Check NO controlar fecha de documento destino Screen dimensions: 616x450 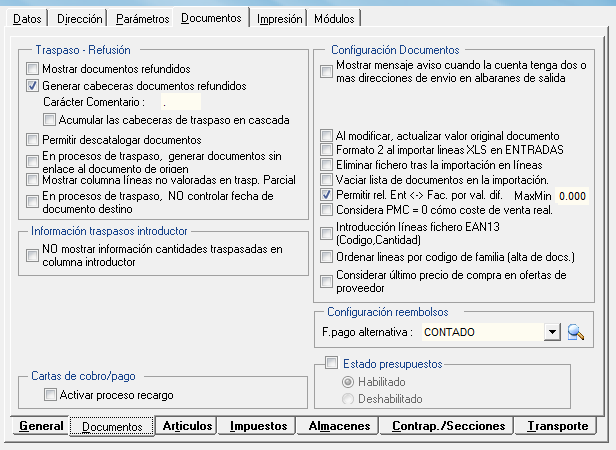[x=32, y=202]
